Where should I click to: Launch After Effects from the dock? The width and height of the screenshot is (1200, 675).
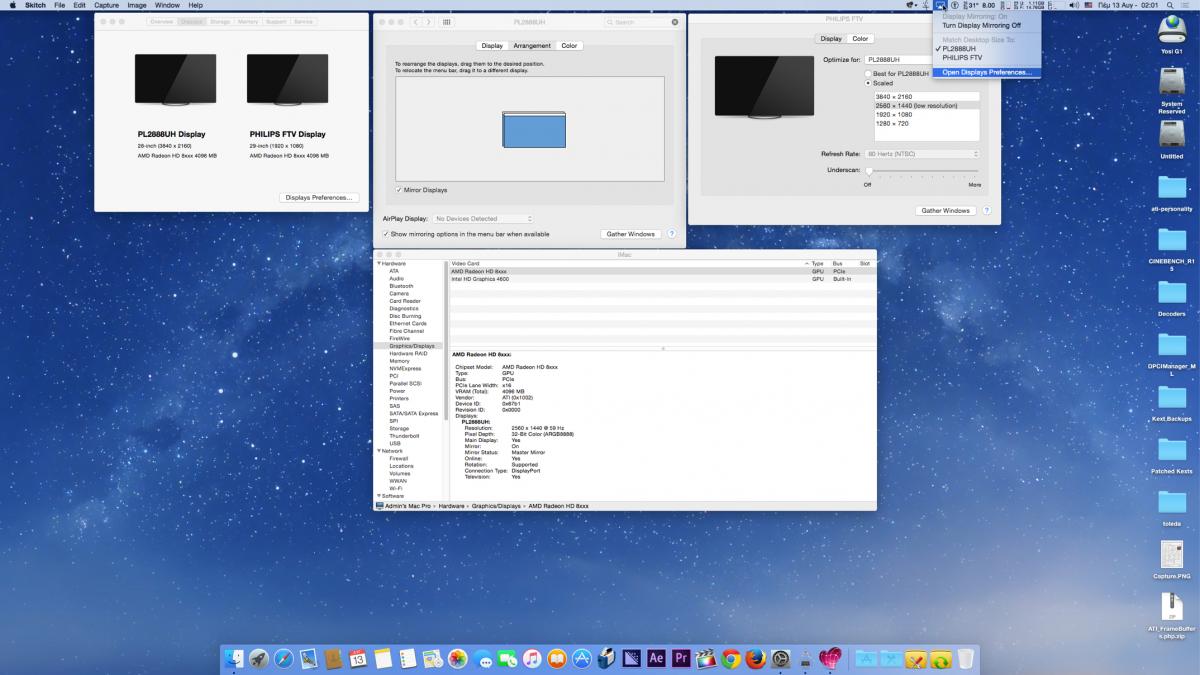point(656,659)
